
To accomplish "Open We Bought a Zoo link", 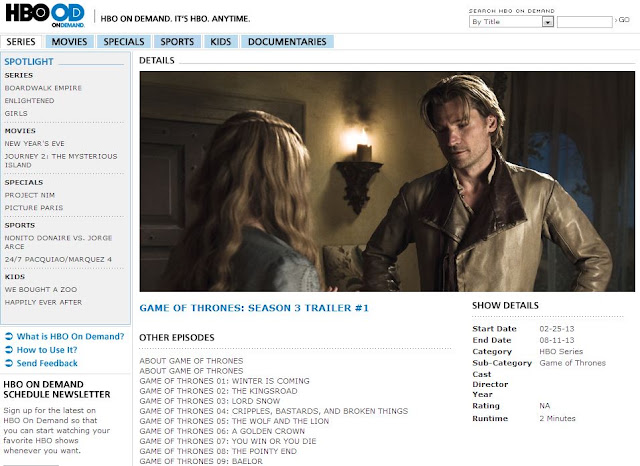I will click(x=41, y=290).
